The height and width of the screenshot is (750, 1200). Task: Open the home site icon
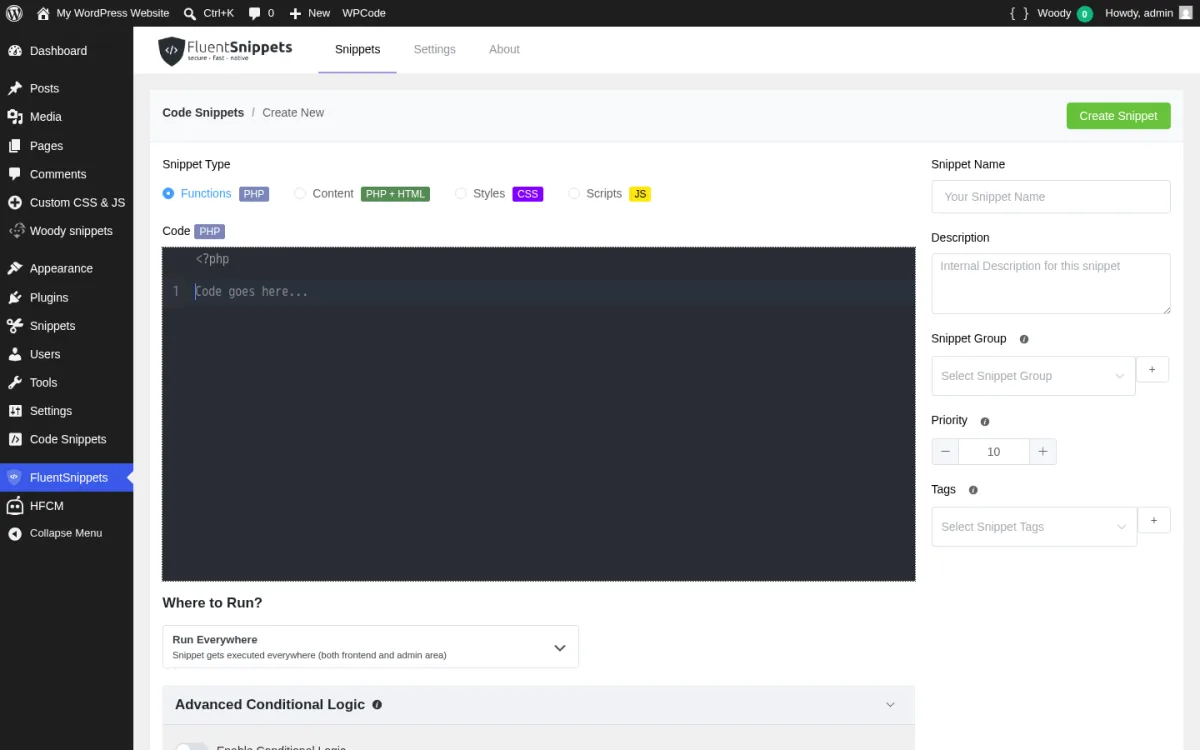43,13
